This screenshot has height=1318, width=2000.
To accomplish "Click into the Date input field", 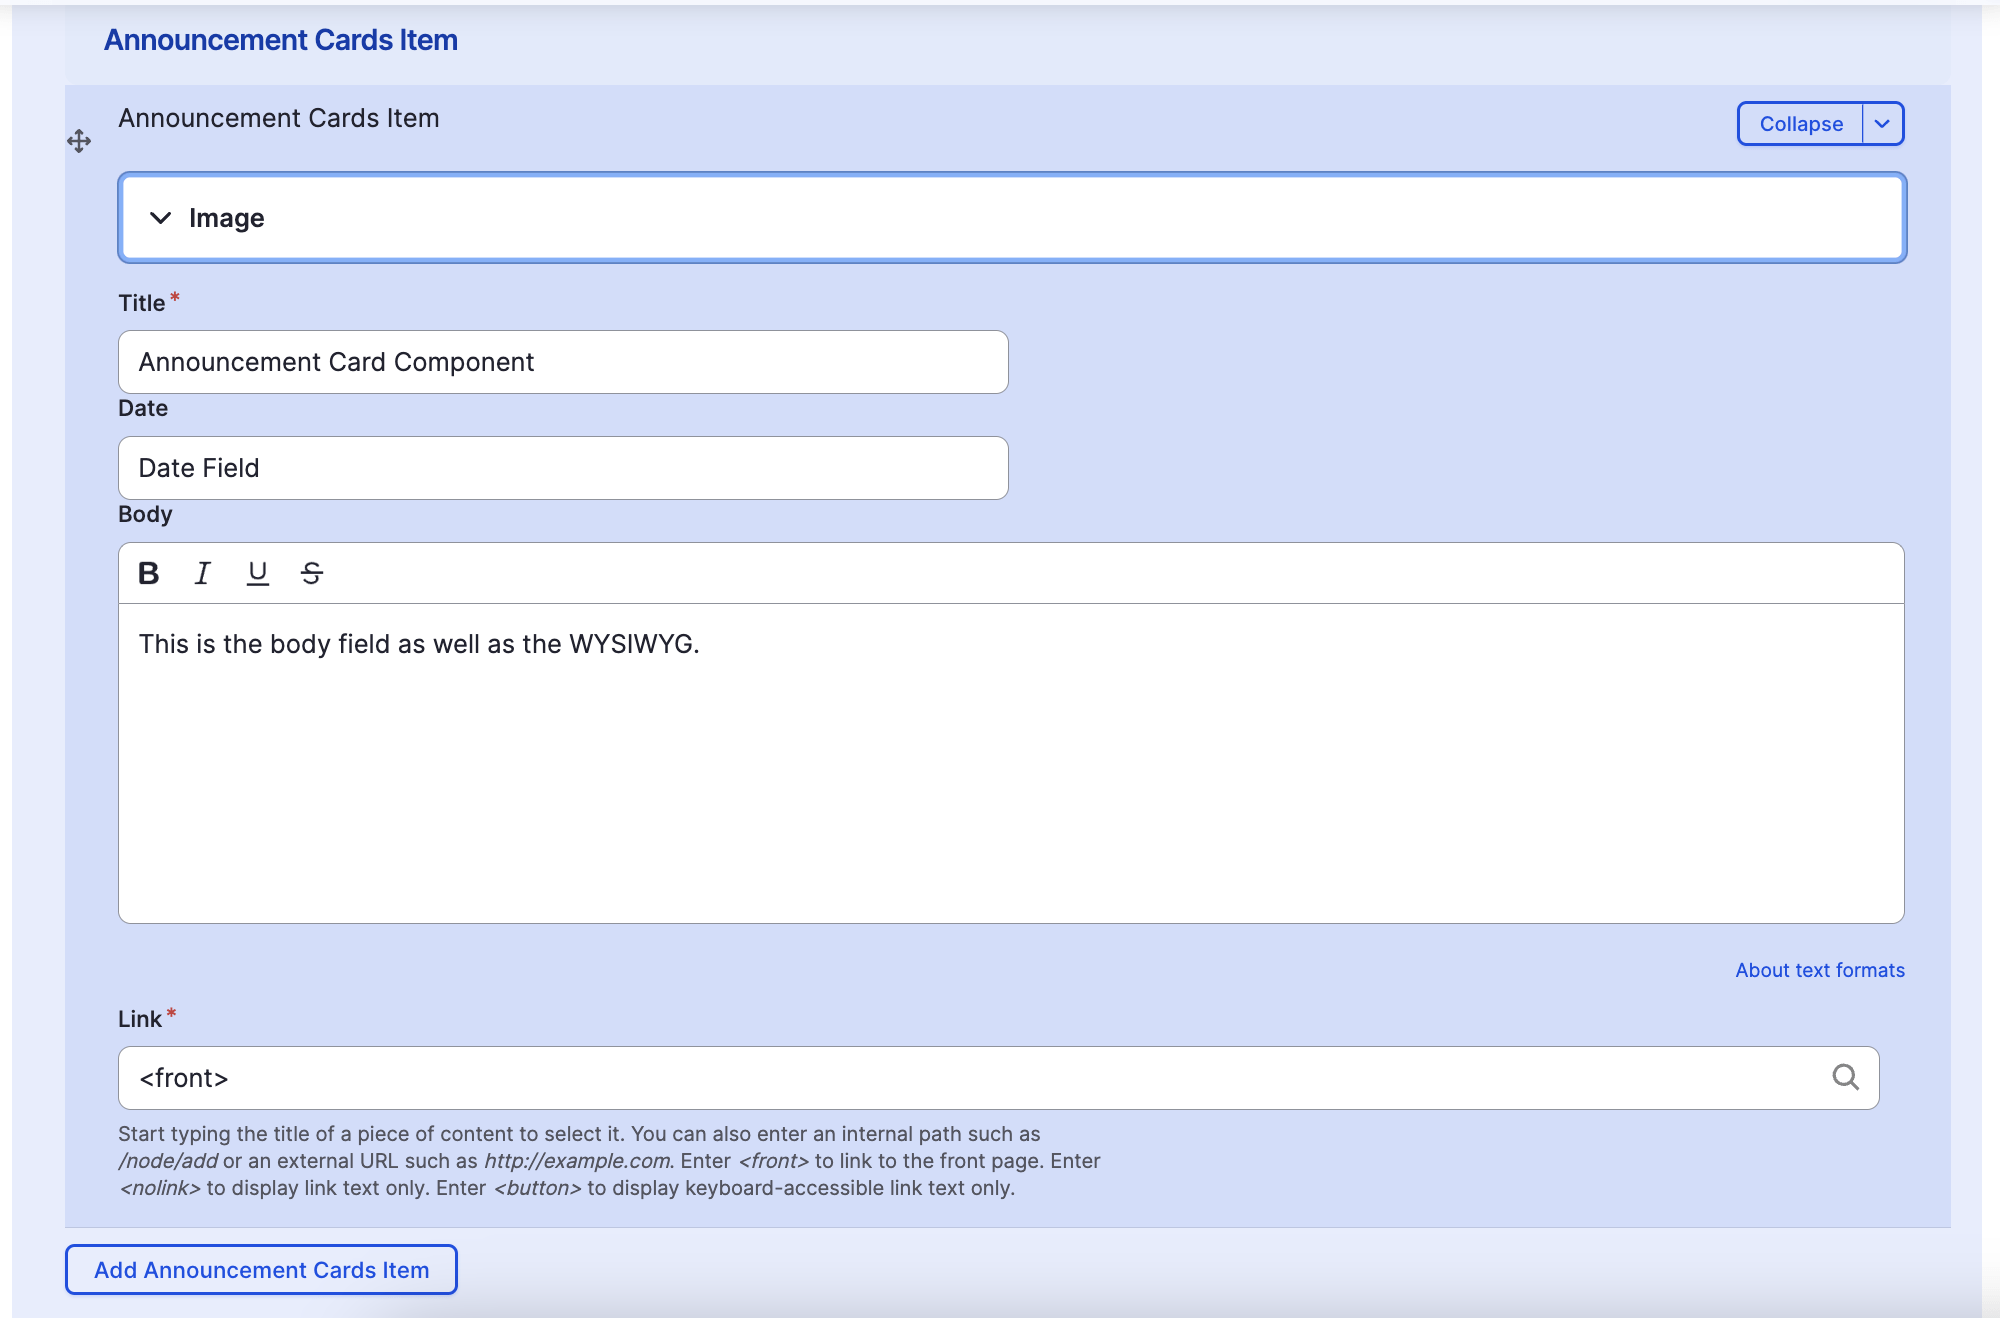I will click(563, 468).
